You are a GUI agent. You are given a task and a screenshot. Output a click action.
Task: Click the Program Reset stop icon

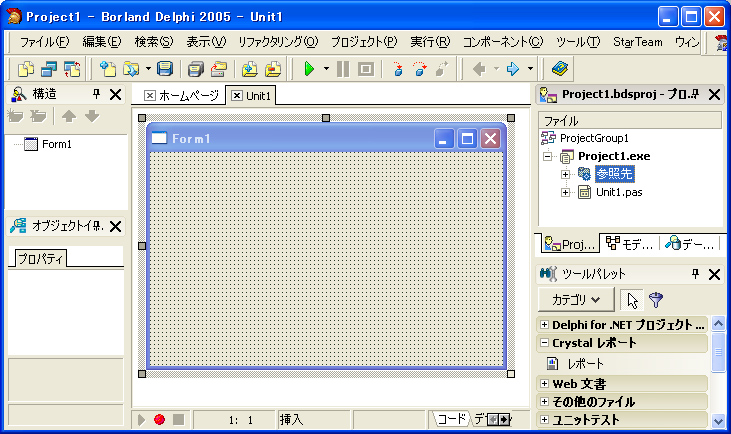coord(366,69)
